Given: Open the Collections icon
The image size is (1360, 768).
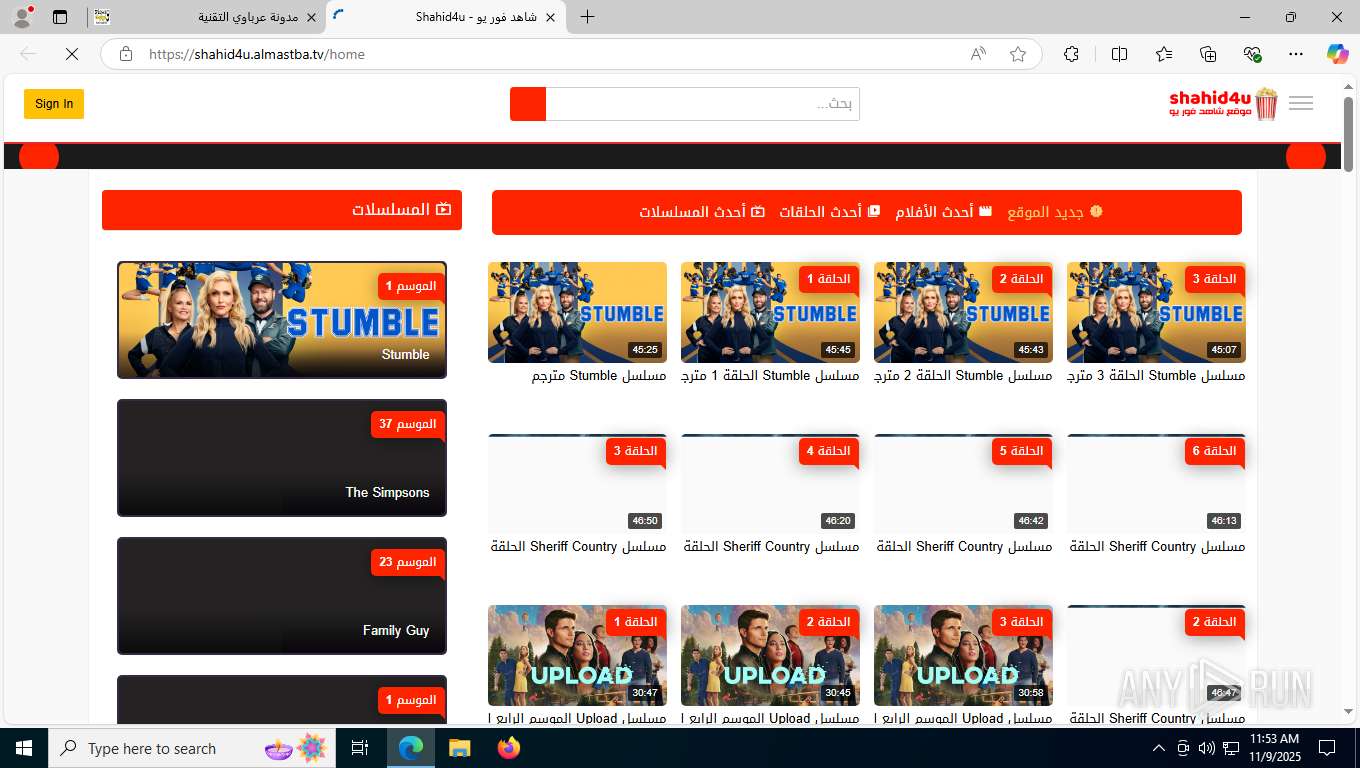Looking at the screenshot, I should (1208, 54).
